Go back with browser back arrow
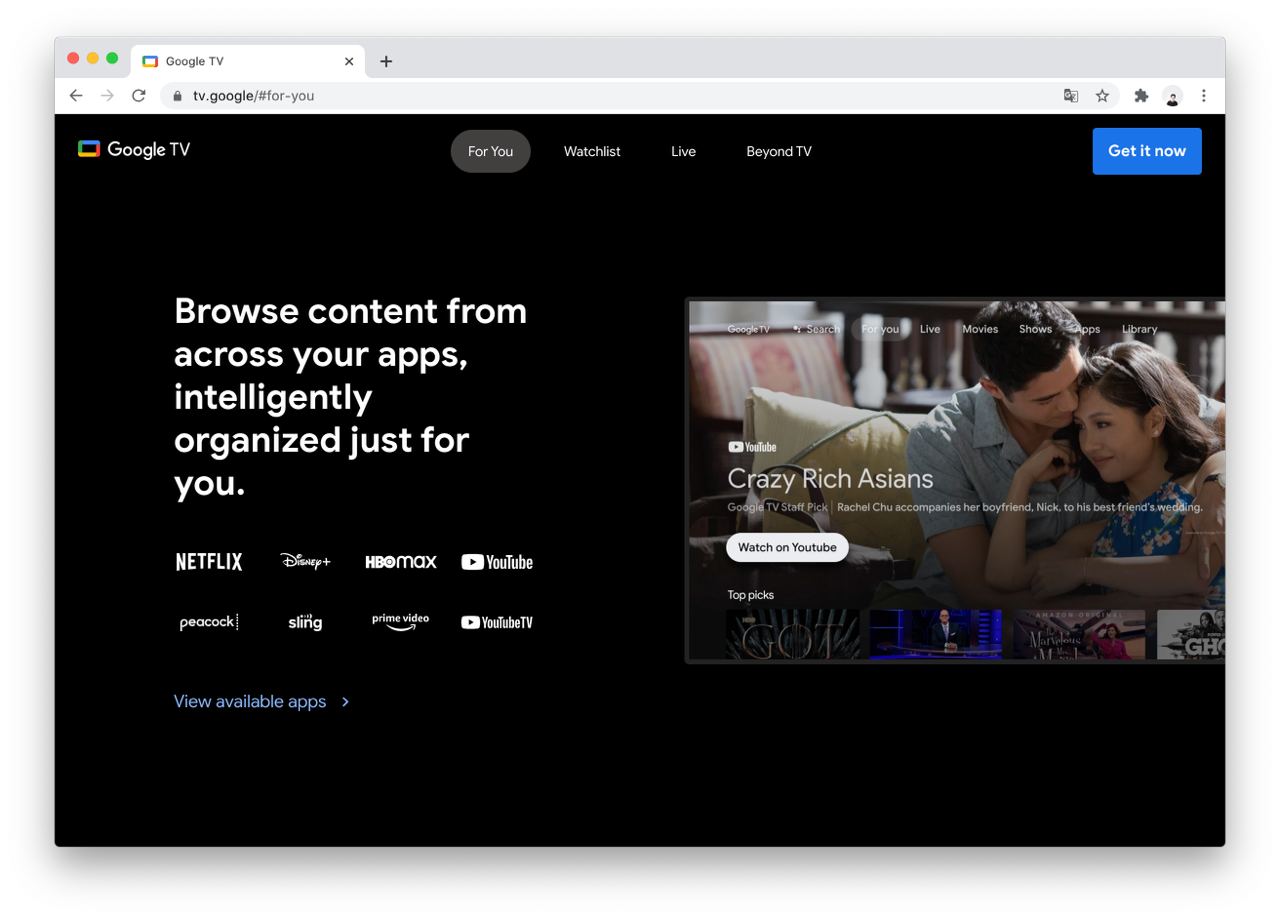 coord(76,96)
